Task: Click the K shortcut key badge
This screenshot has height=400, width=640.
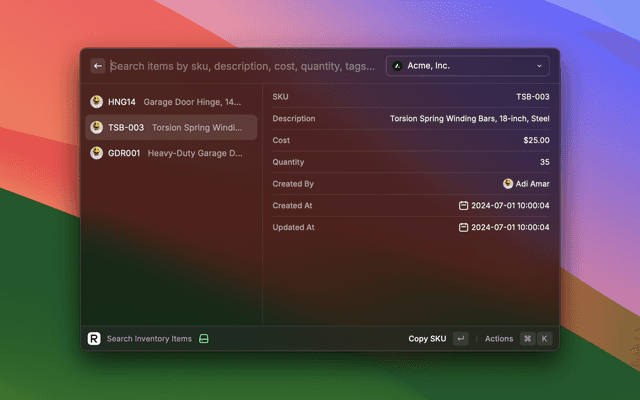Action: point(545,339)
